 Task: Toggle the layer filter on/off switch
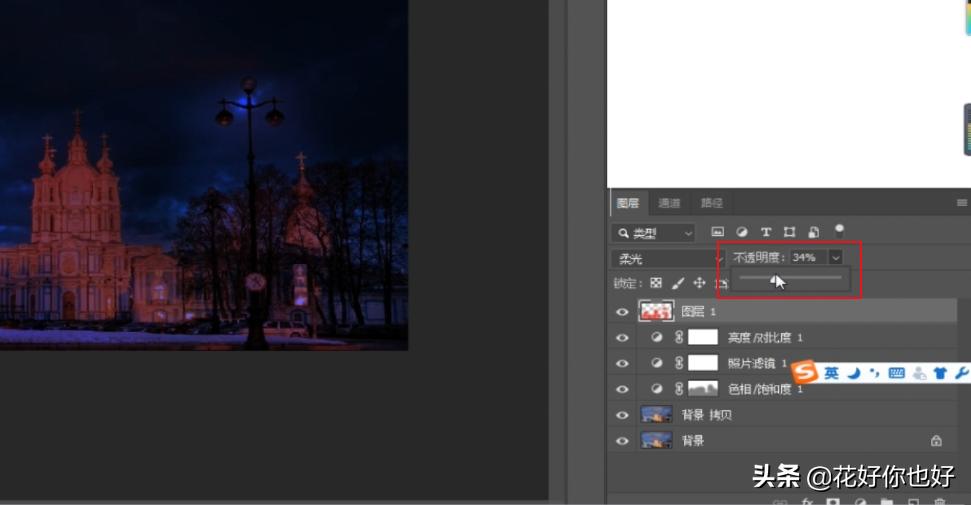point(839,229)
